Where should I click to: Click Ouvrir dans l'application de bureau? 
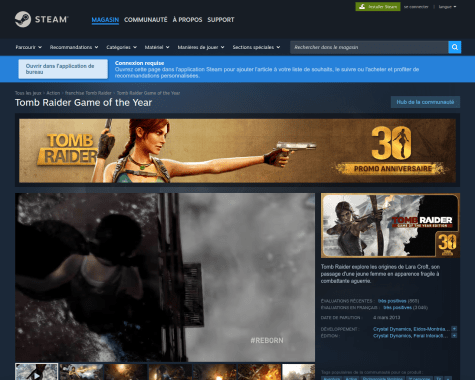63,69
